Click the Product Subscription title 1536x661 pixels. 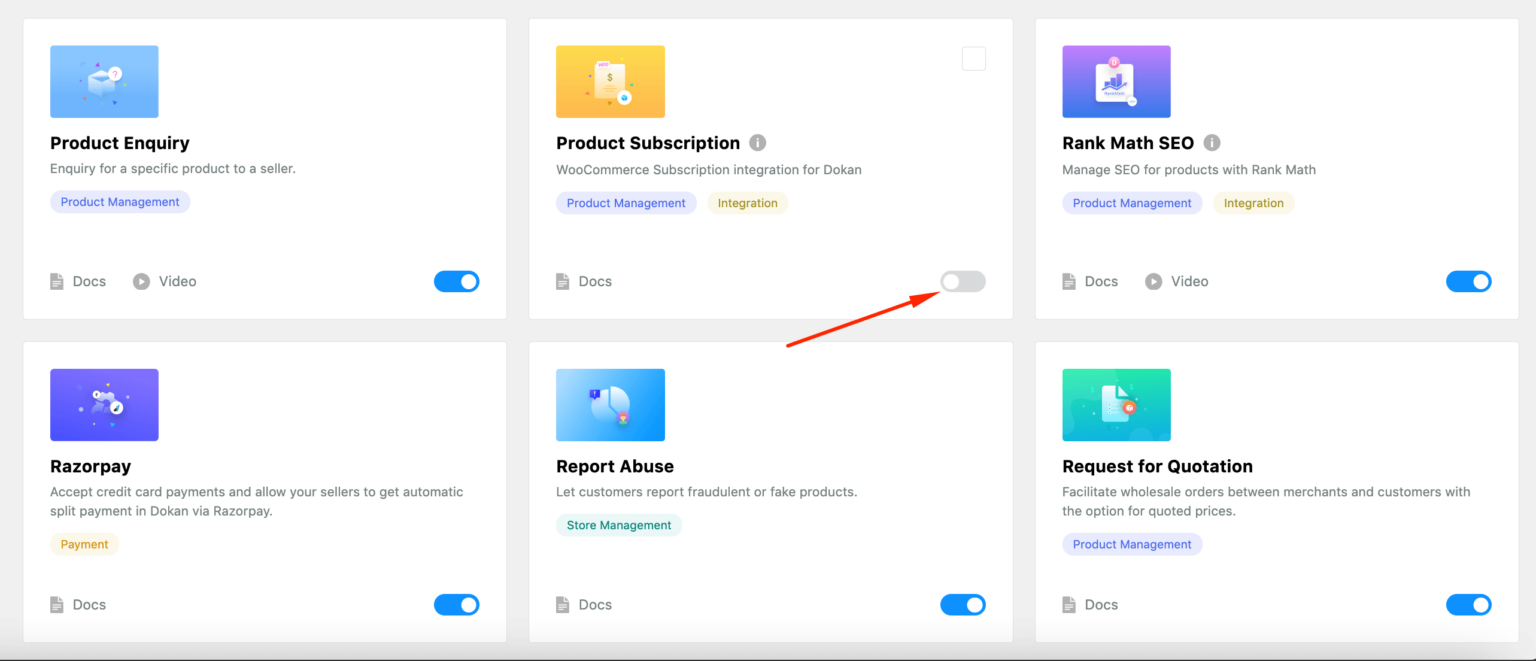coord(648,143)
